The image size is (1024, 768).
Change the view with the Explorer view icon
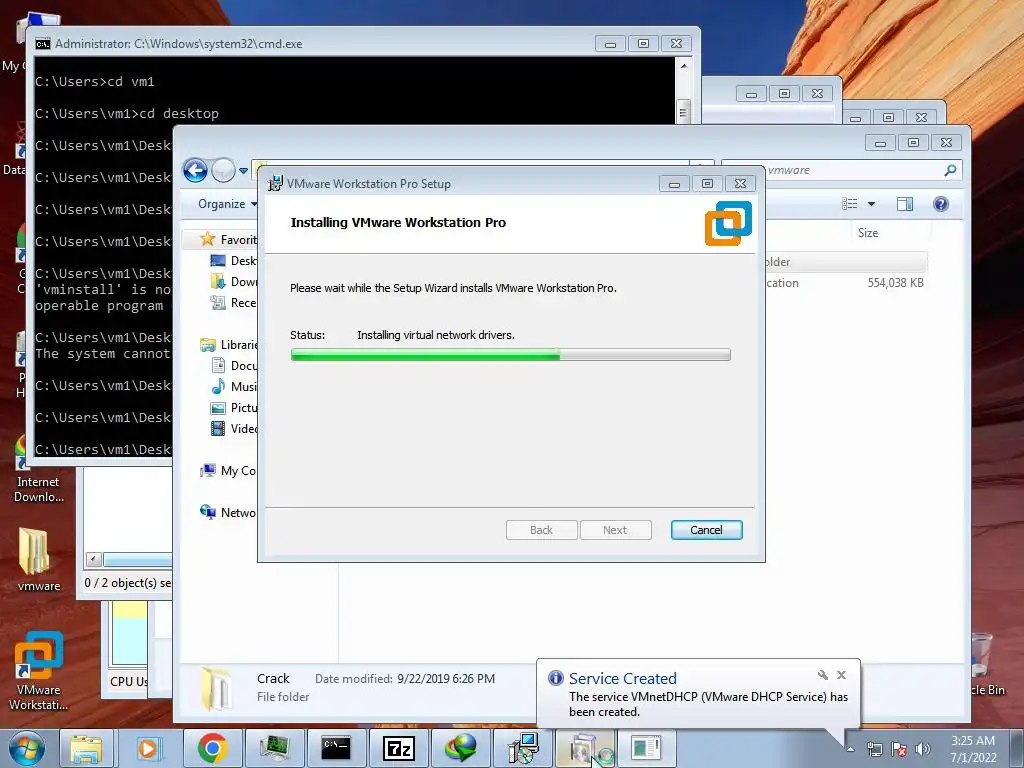pos(850,204)
